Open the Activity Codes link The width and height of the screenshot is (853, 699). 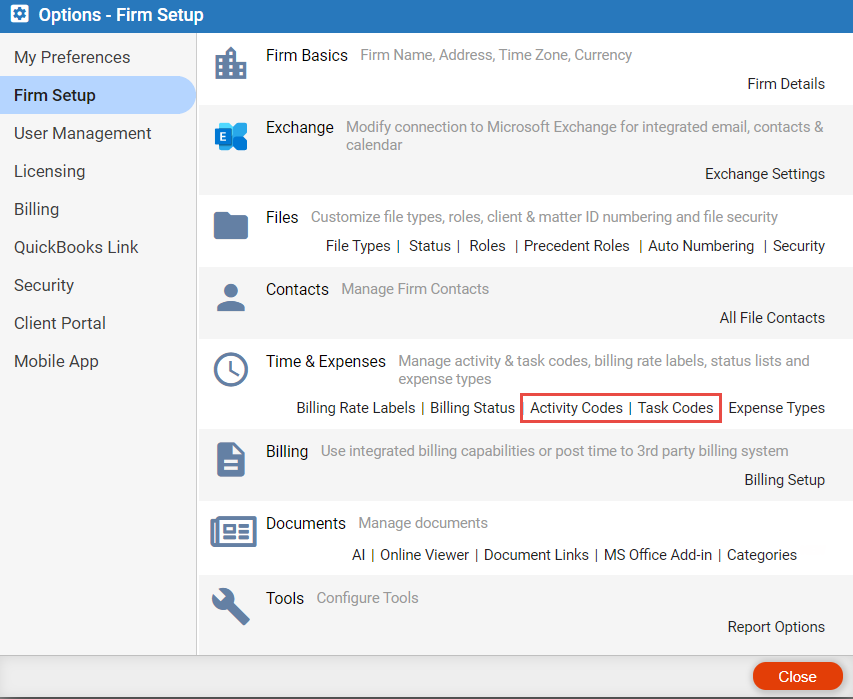(x=576, y=408)
